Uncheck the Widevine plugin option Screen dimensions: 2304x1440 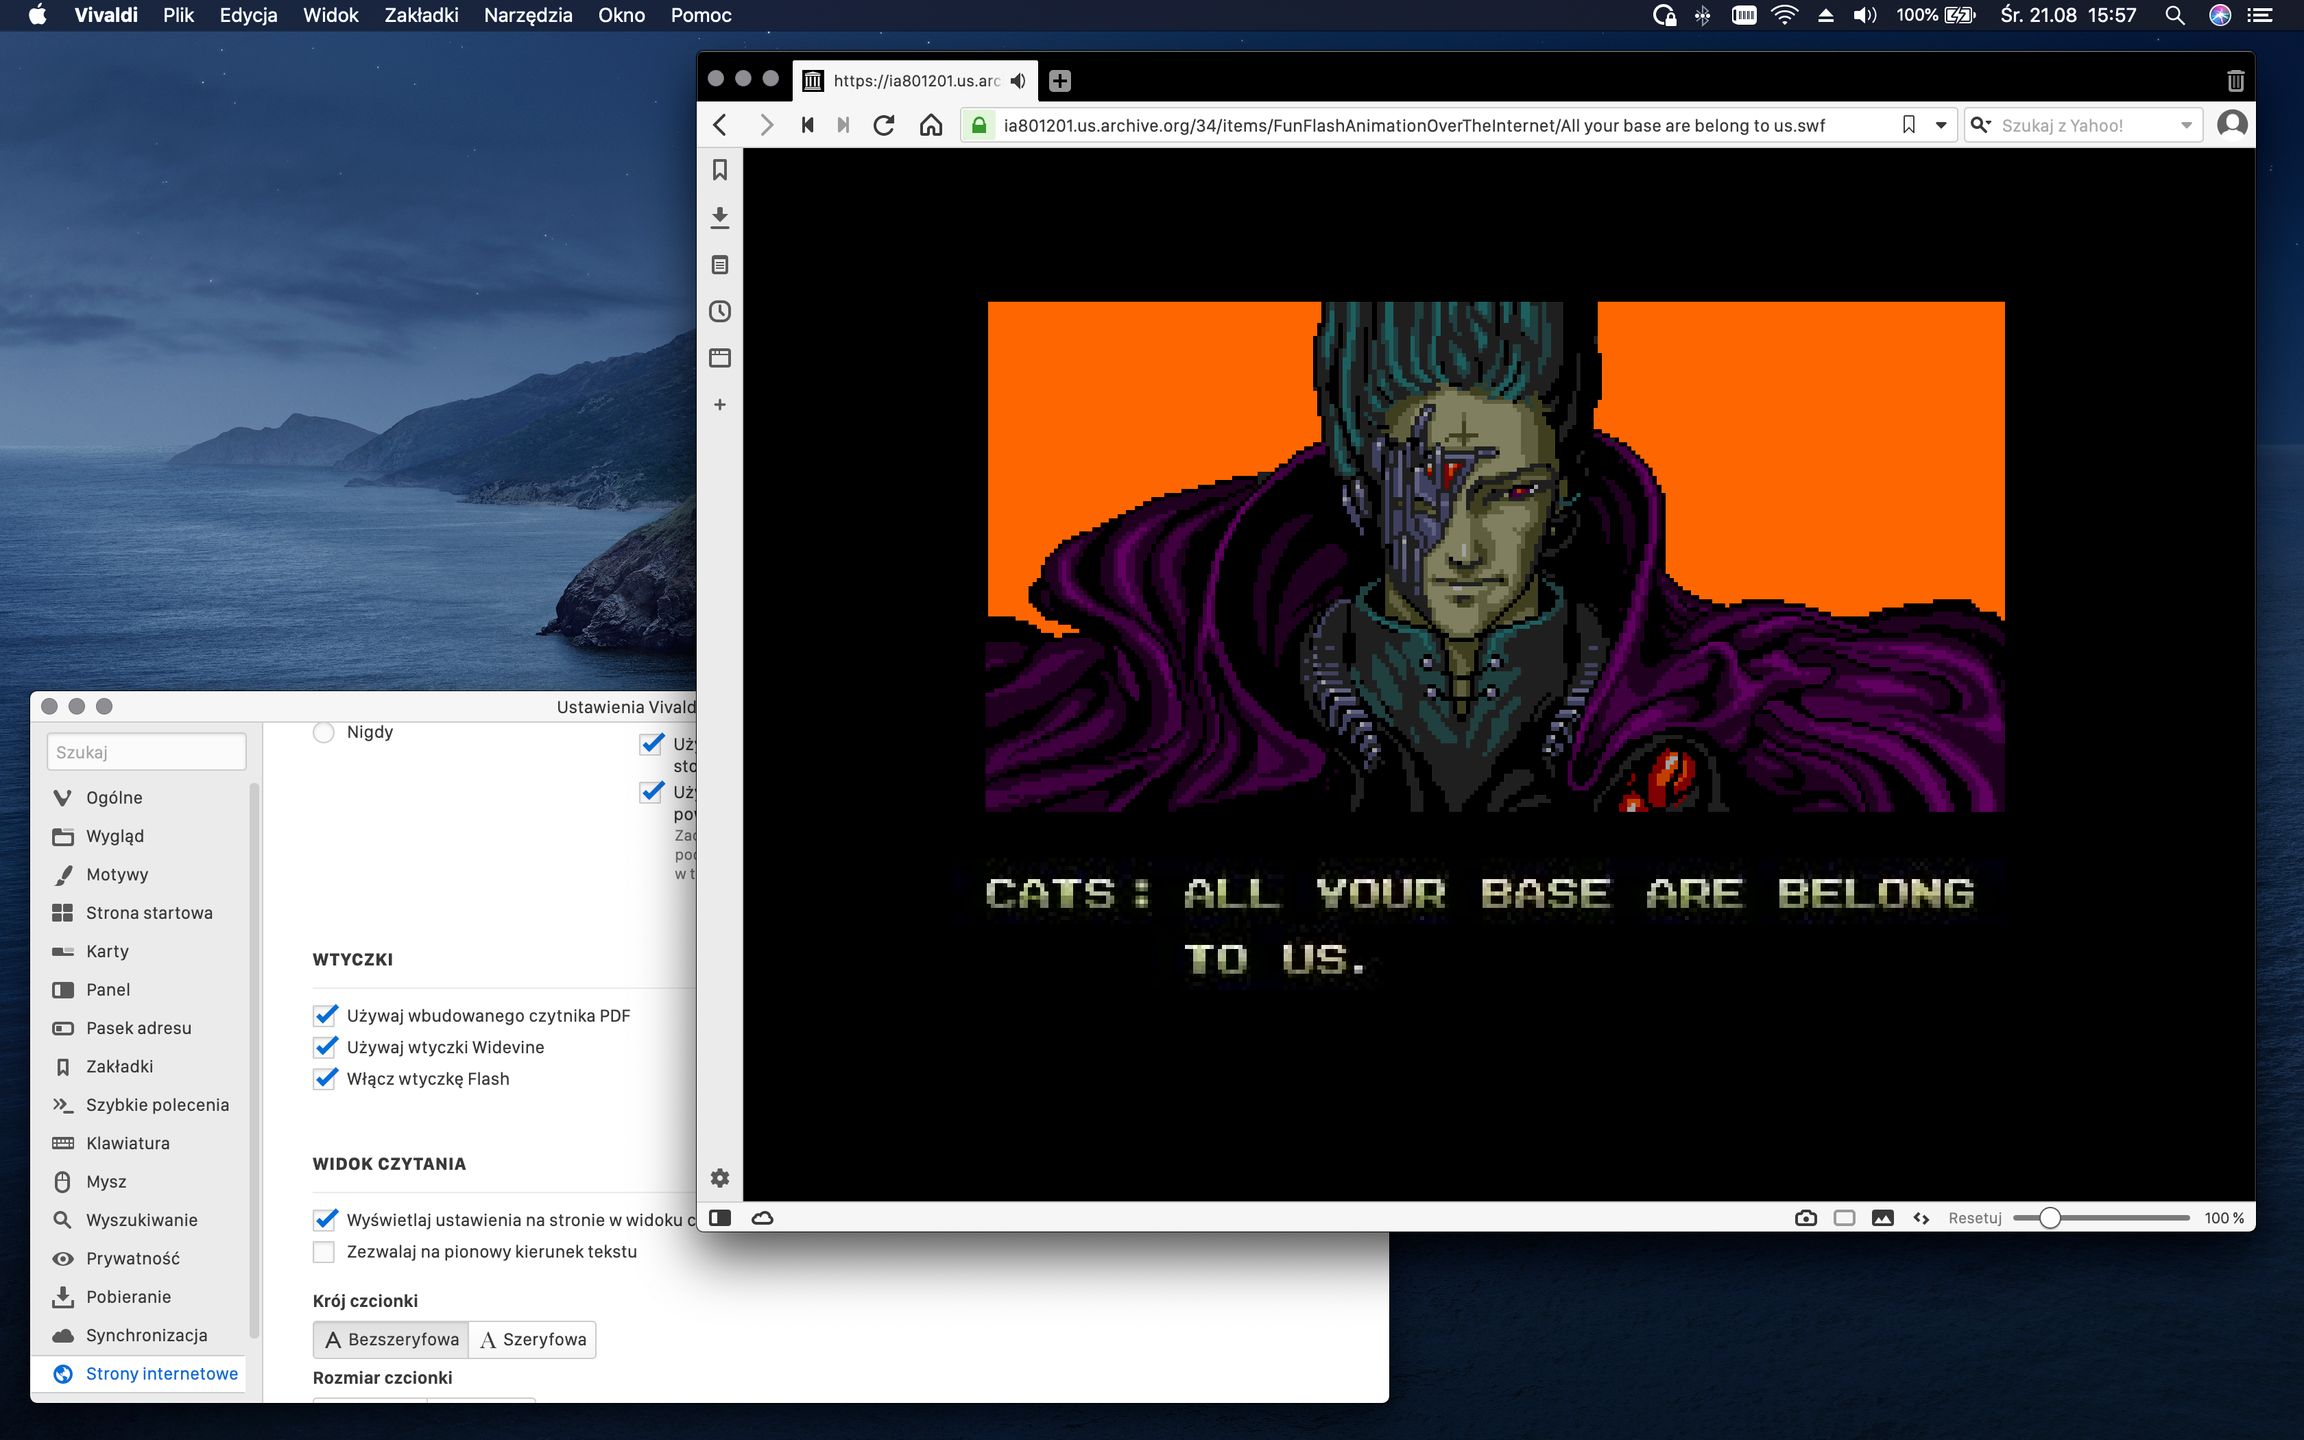[x=325, y=1047]
